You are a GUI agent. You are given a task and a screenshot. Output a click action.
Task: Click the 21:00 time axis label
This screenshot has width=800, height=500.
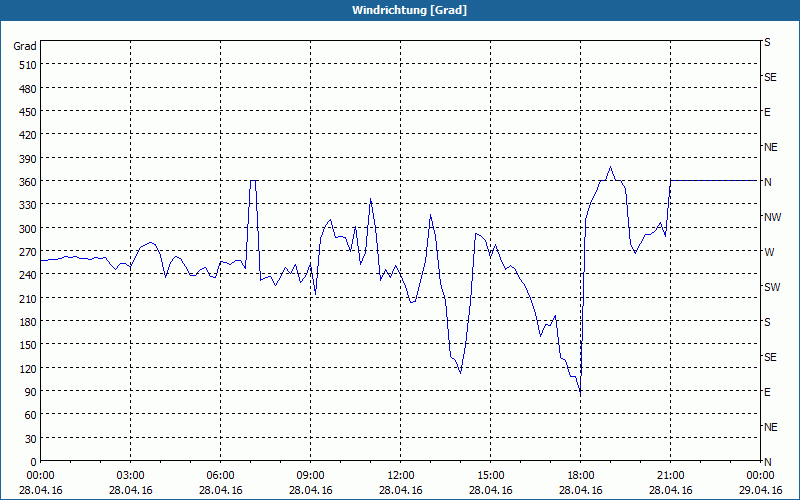[670, 476]
